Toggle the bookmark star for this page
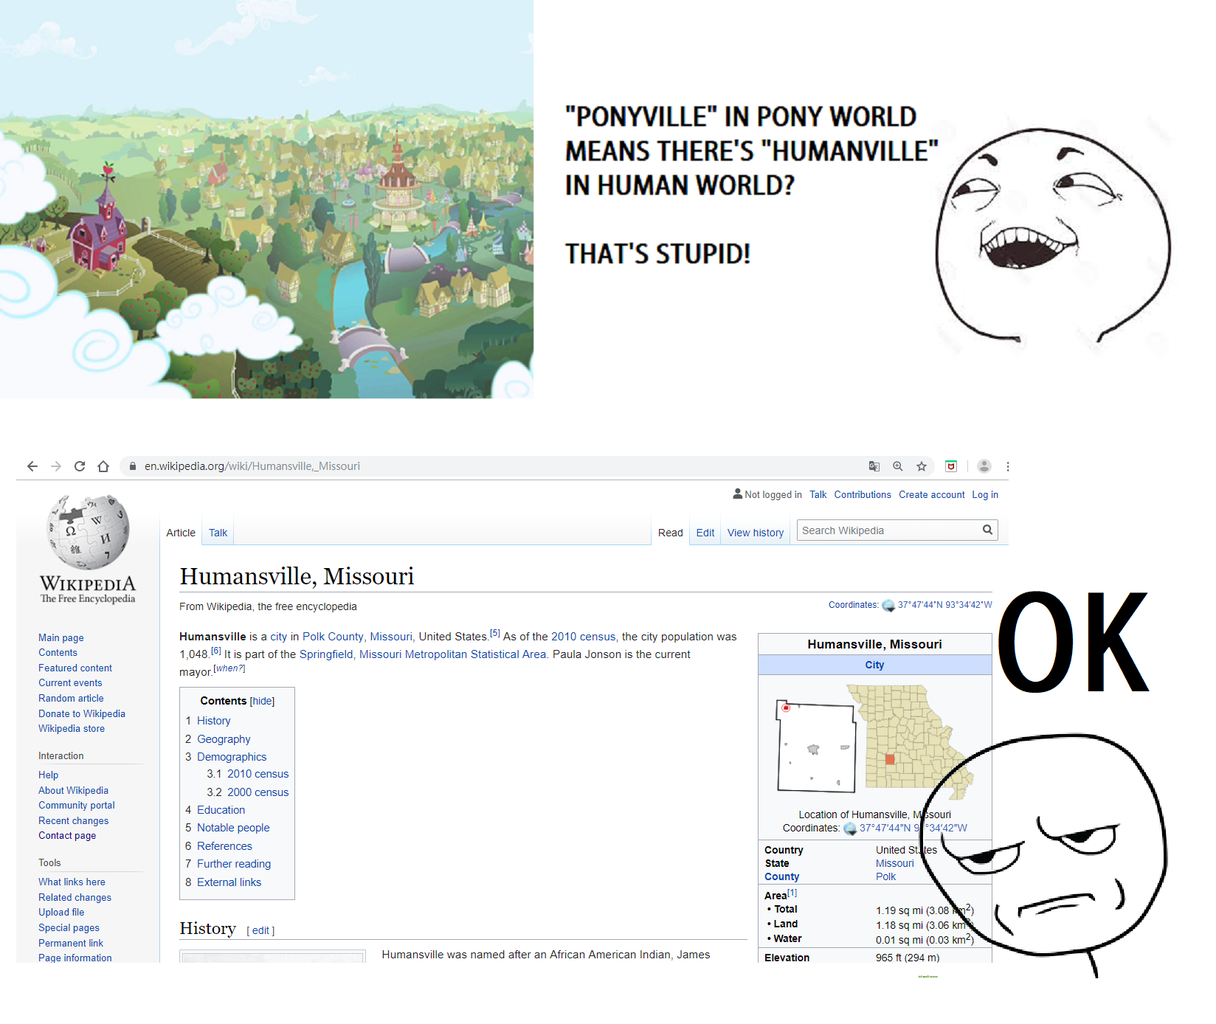The image size is (1216, 1024). tap(921, 466)
